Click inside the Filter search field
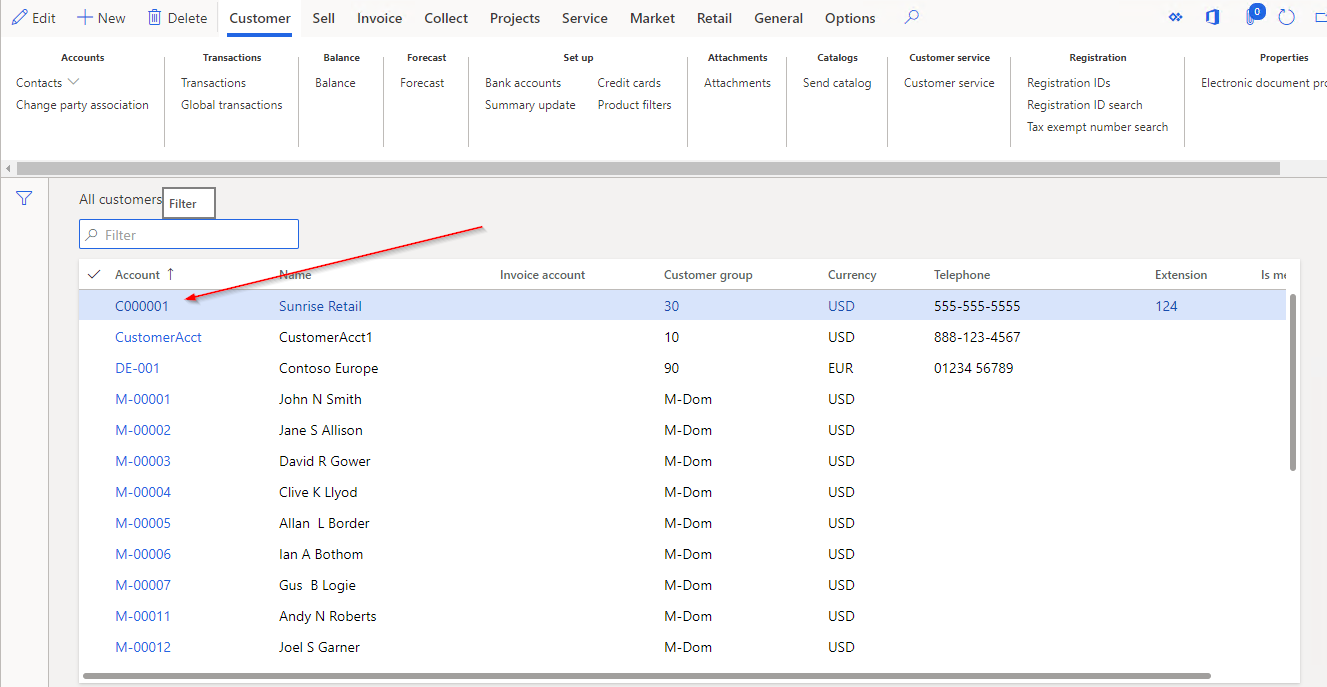Screen dimensions: 1327x687 coord(188,234)
